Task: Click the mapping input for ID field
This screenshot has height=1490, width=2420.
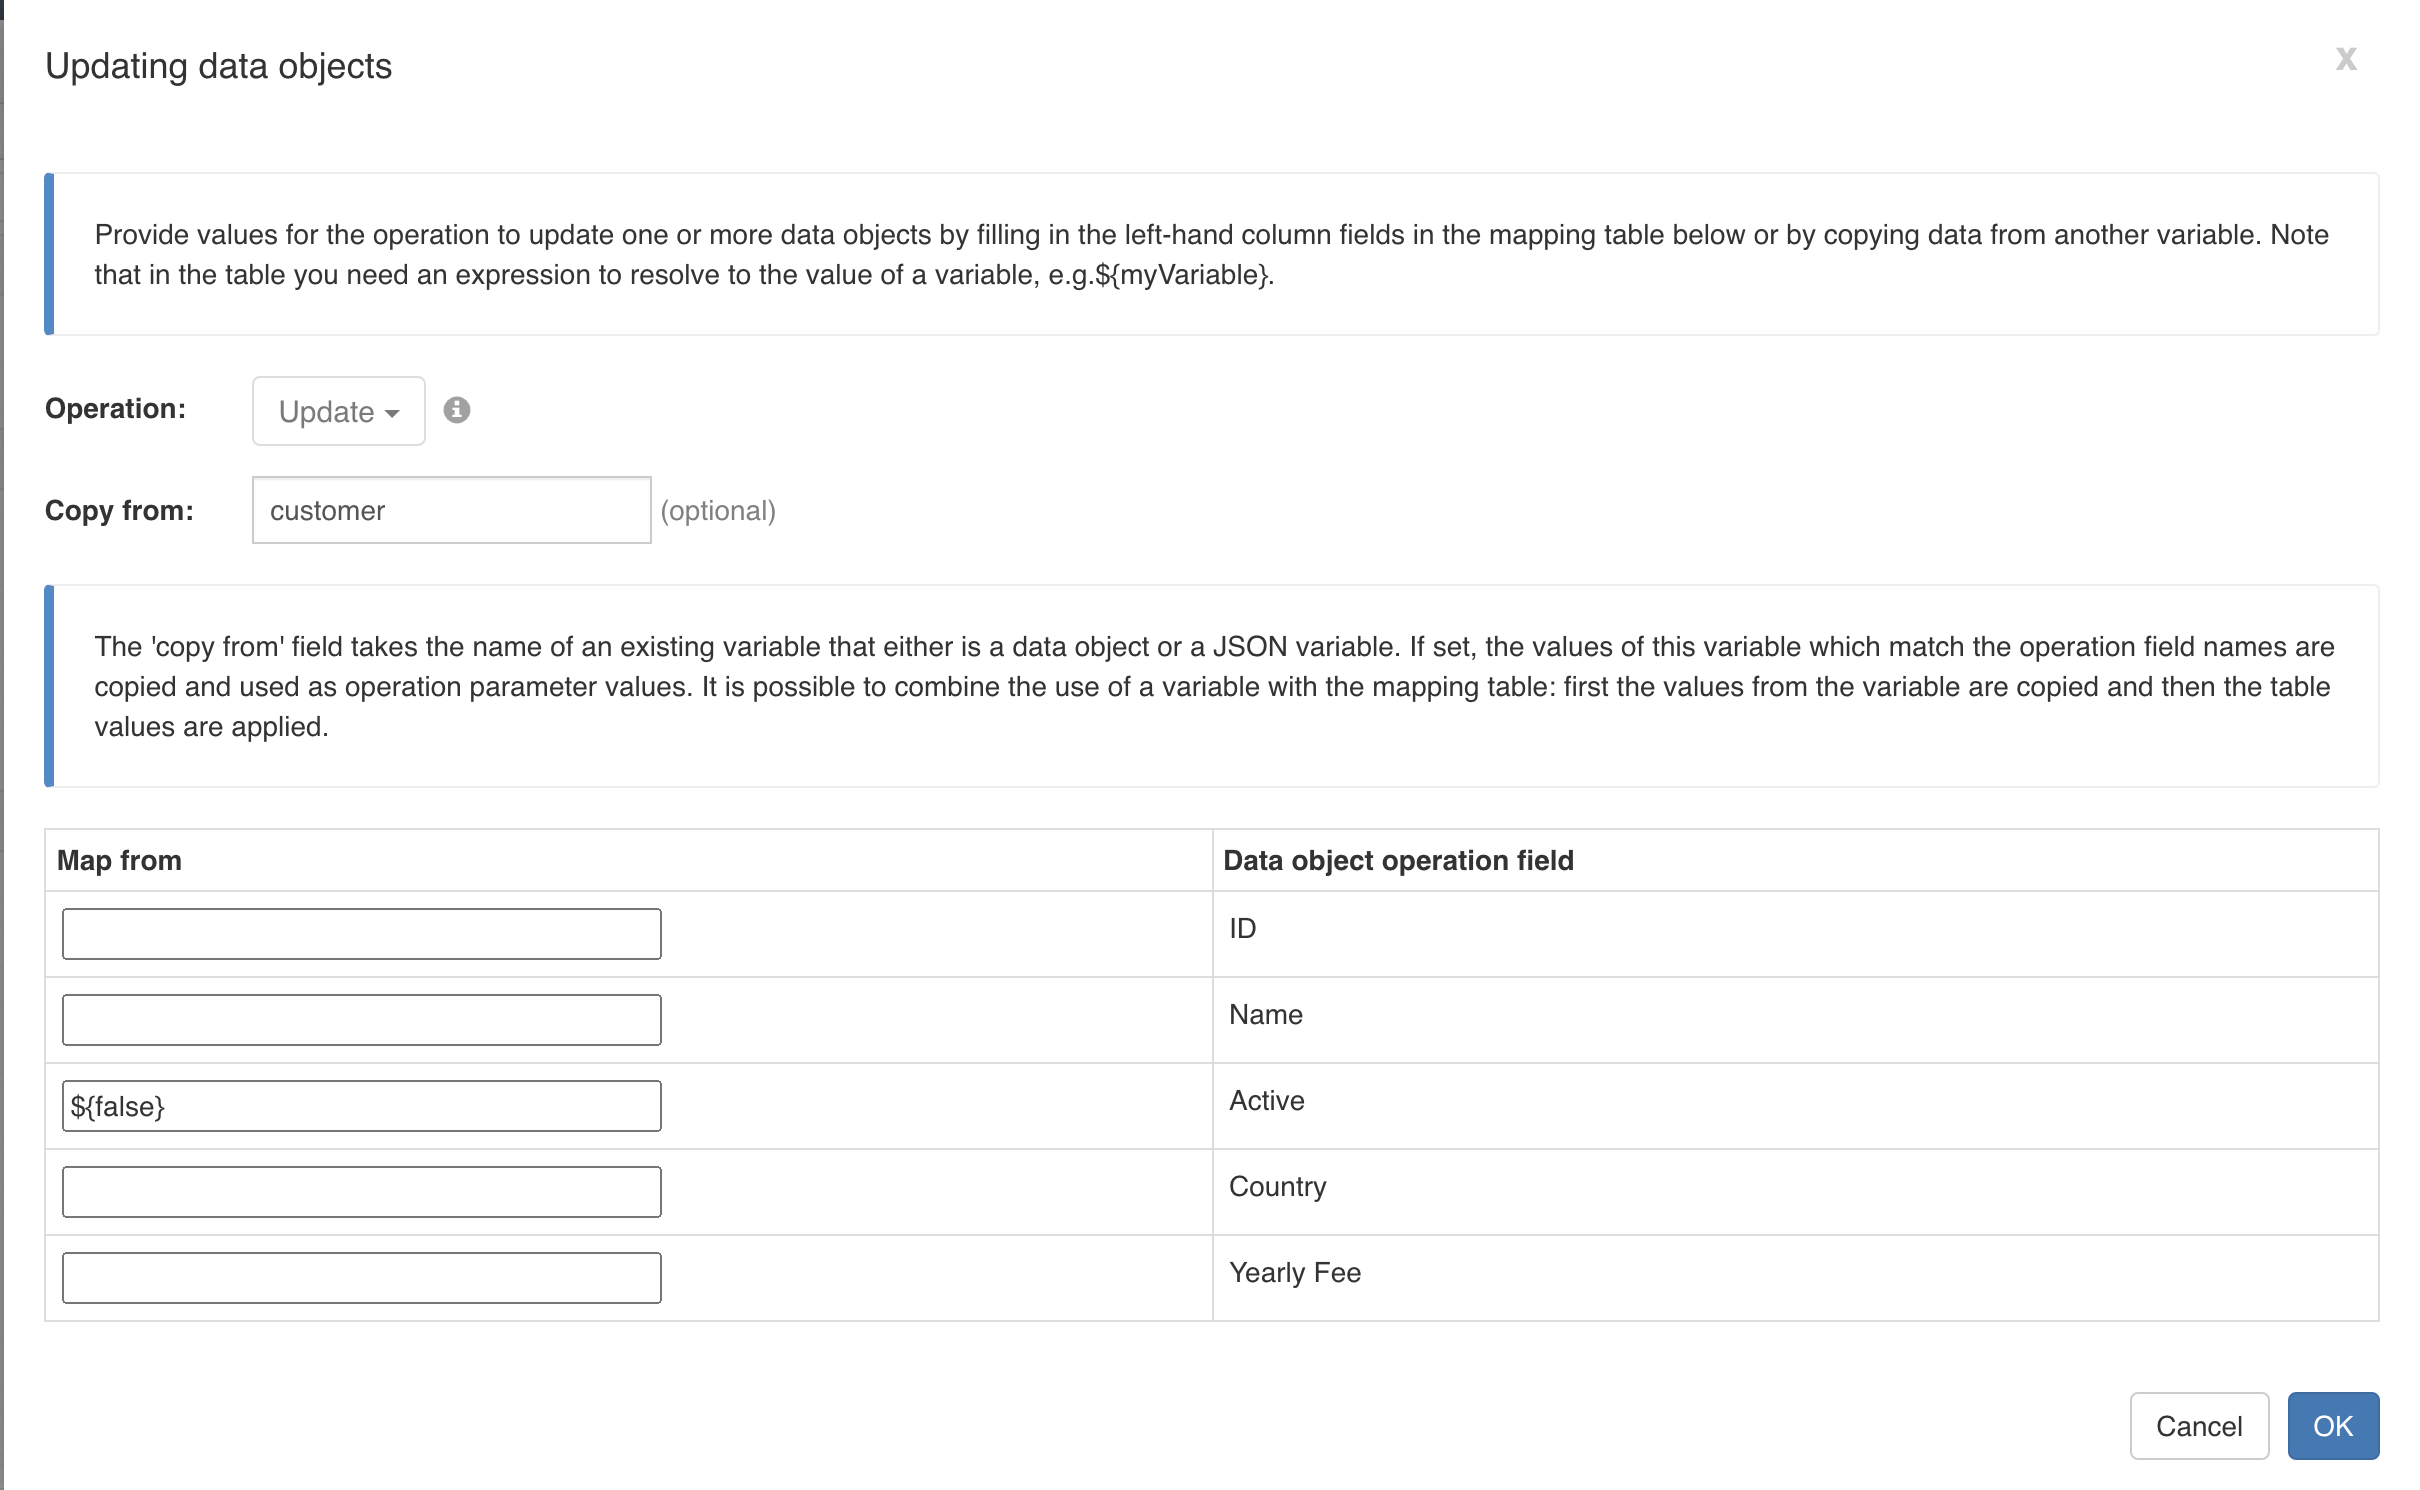Action: pyautogui.click(x=361, y=933)
